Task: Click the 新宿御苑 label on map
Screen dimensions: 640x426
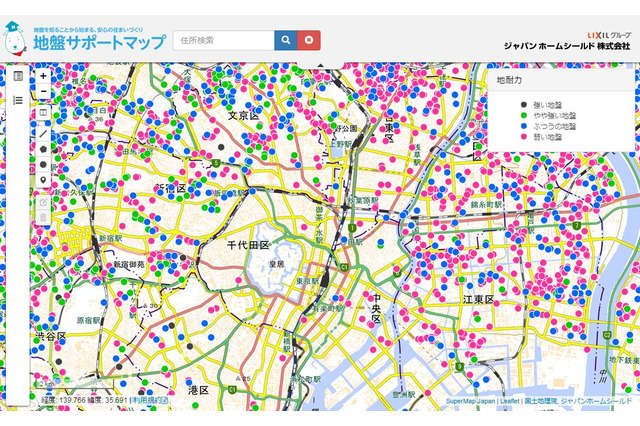Action: (x=129, y=264)
